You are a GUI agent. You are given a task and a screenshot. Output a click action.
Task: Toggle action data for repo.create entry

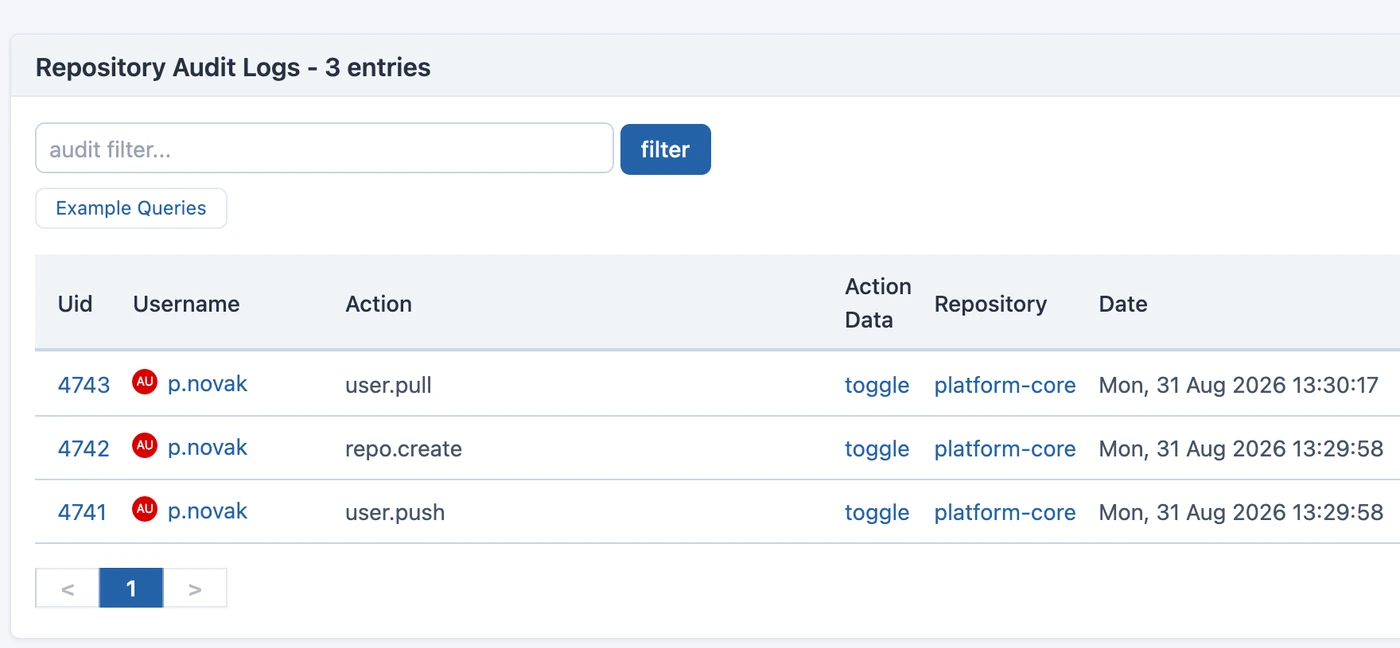point(877,449)
